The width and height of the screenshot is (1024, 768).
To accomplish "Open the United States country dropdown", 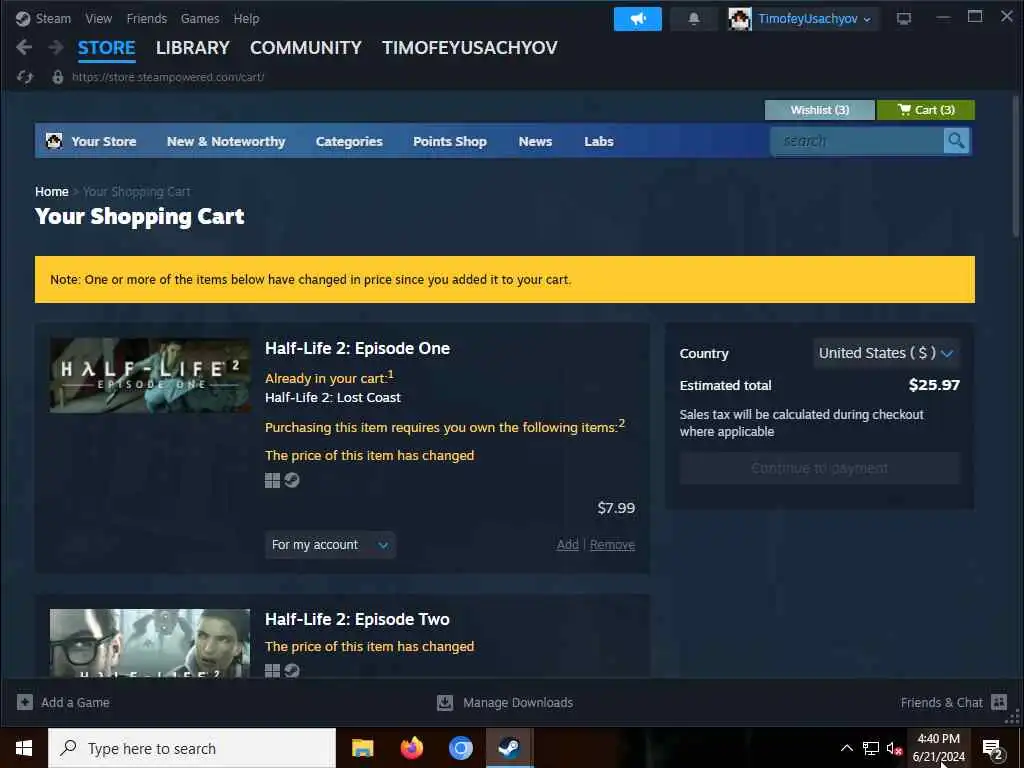I will click(x=886, y=353).
